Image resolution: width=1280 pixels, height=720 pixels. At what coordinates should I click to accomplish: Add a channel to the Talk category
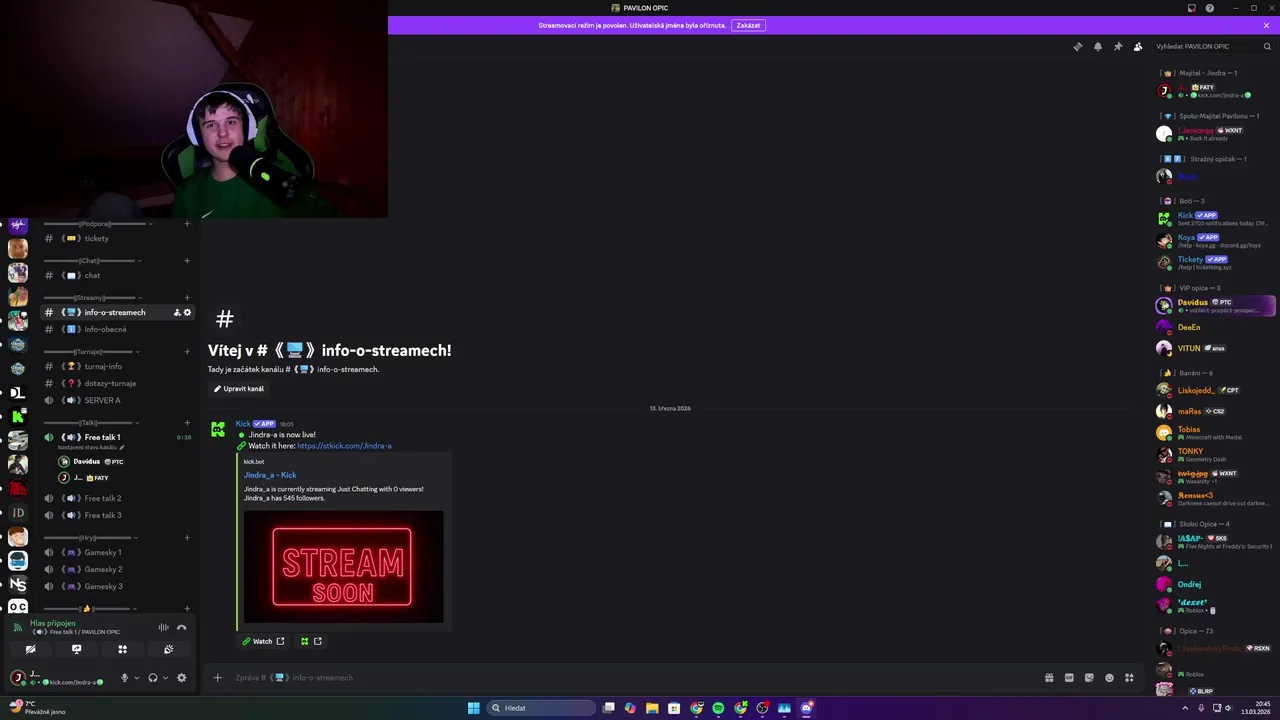pos(187,423)
